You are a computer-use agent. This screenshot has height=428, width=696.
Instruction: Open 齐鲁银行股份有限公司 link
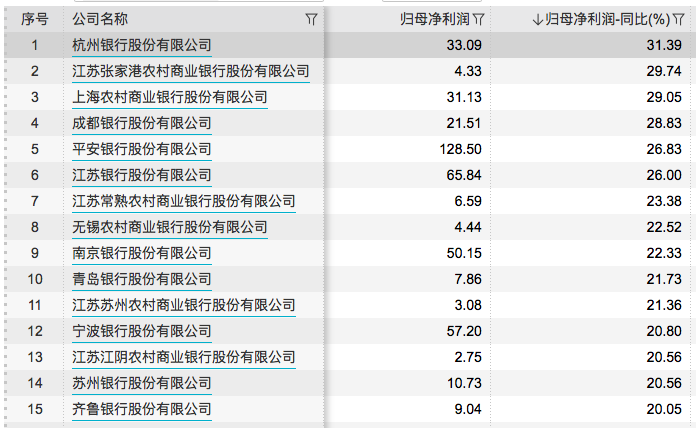[142, 409]
